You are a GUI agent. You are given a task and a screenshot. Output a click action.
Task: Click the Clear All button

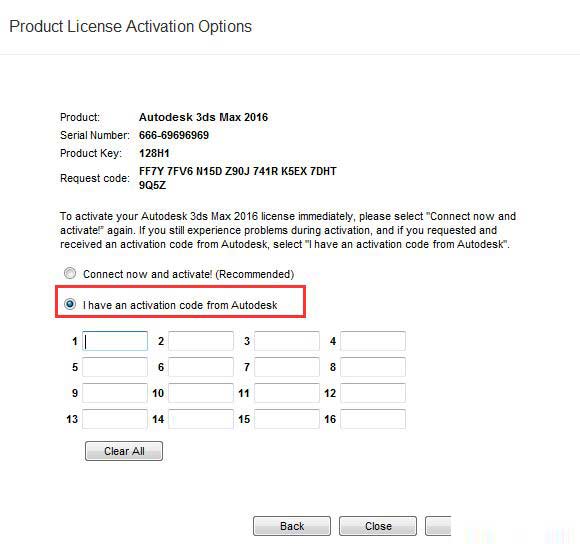click(124, 451)
